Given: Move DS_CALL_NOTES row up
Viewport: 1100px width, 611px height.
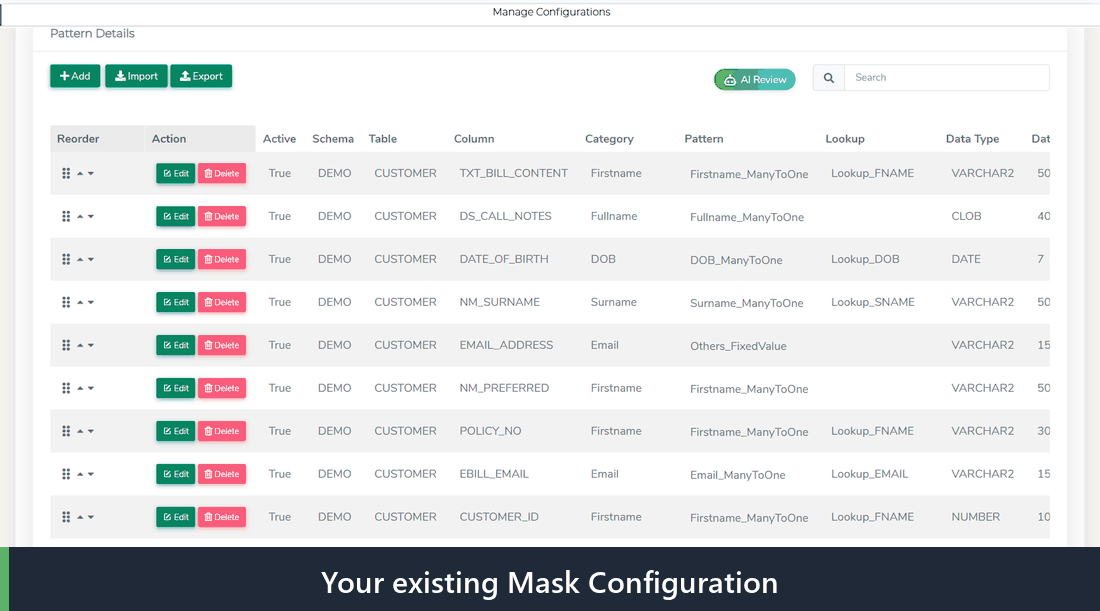Looking at the screenshot, I should point(80,216).
